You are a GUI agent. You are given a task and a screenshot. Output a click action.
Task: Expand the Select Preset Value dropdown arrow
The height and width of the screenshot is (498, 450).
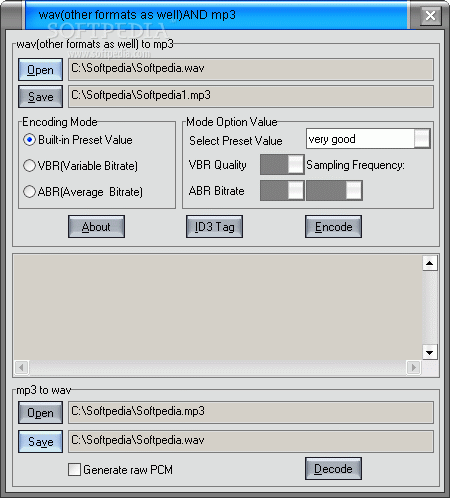(422, 139)
